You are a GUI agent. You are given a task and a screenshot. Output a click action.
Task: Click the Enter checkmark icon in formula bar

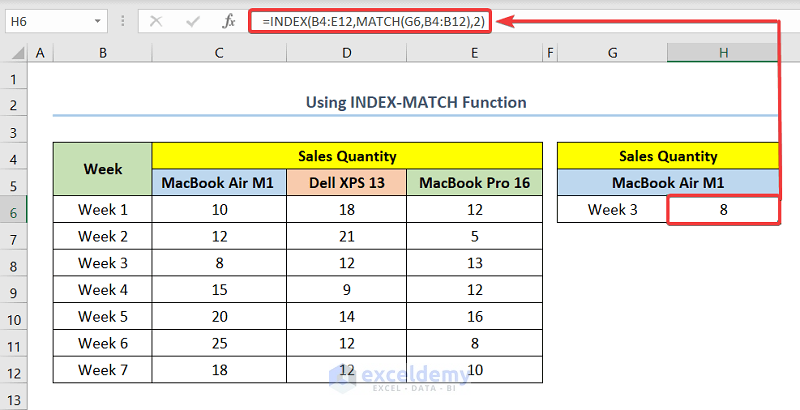(x=192, y=20)
